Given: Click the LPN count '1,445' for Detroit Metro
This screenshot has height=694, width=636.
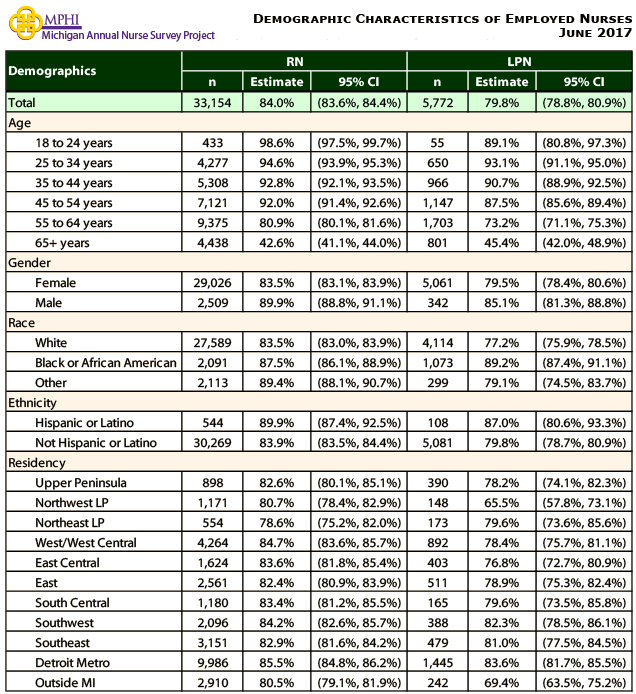Looking at the screenshot, I should 437,663.
